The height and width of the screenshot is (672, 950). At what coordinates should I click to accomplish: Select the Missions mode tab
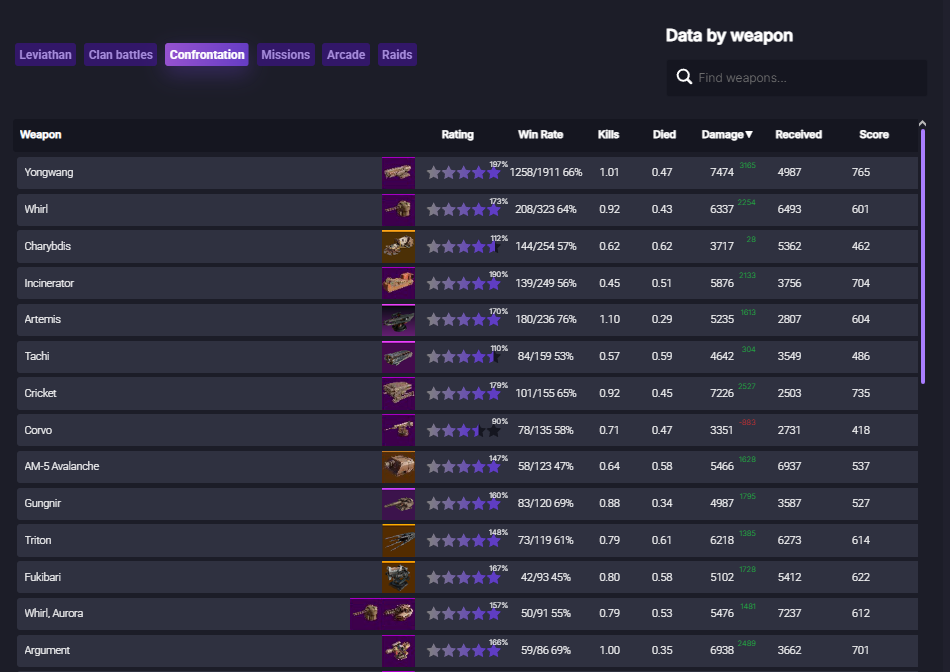pos(285,55)
